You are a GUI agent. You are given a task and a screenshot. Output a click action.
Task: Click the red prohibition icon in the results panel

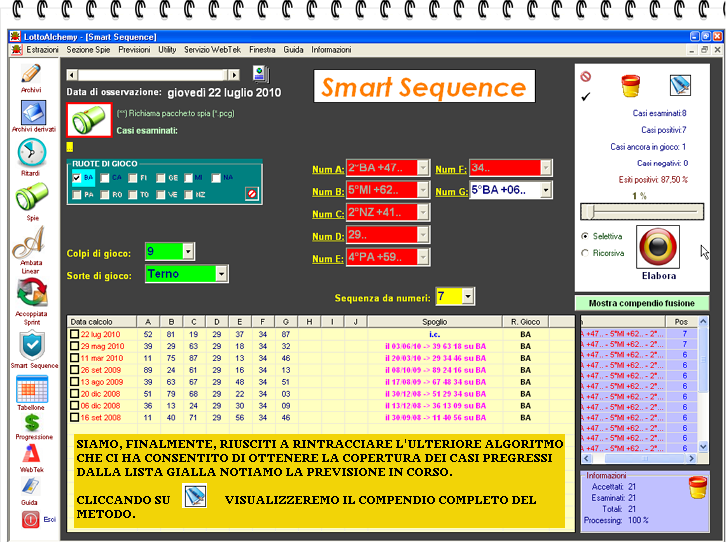click(x=586, y=76)
